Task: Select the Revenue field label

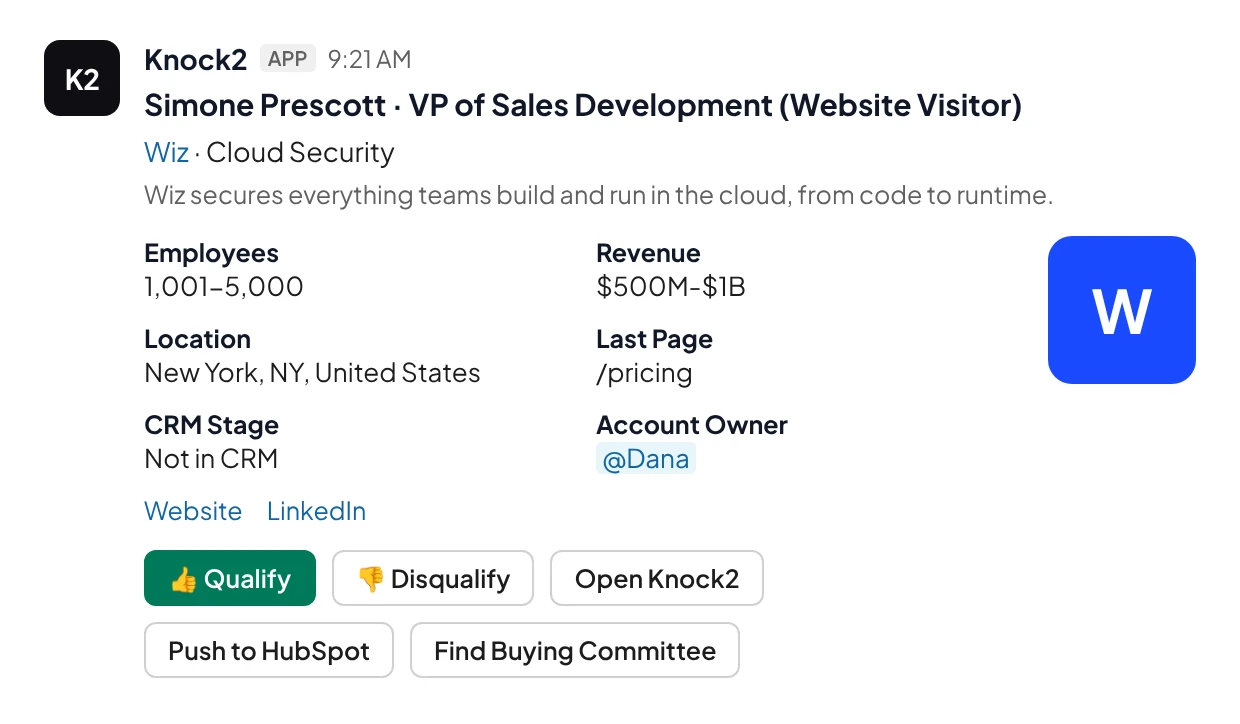Action: pos(648,253)
